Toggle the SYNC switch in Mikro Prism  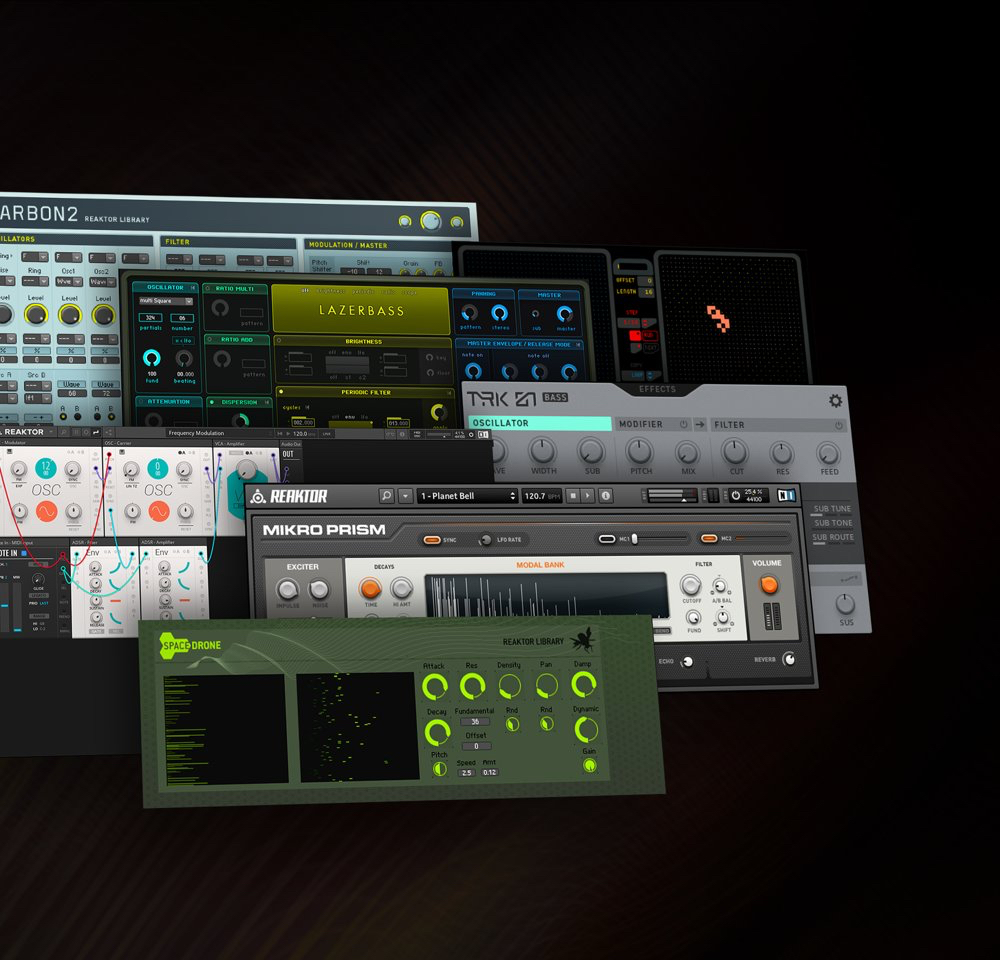432,540
